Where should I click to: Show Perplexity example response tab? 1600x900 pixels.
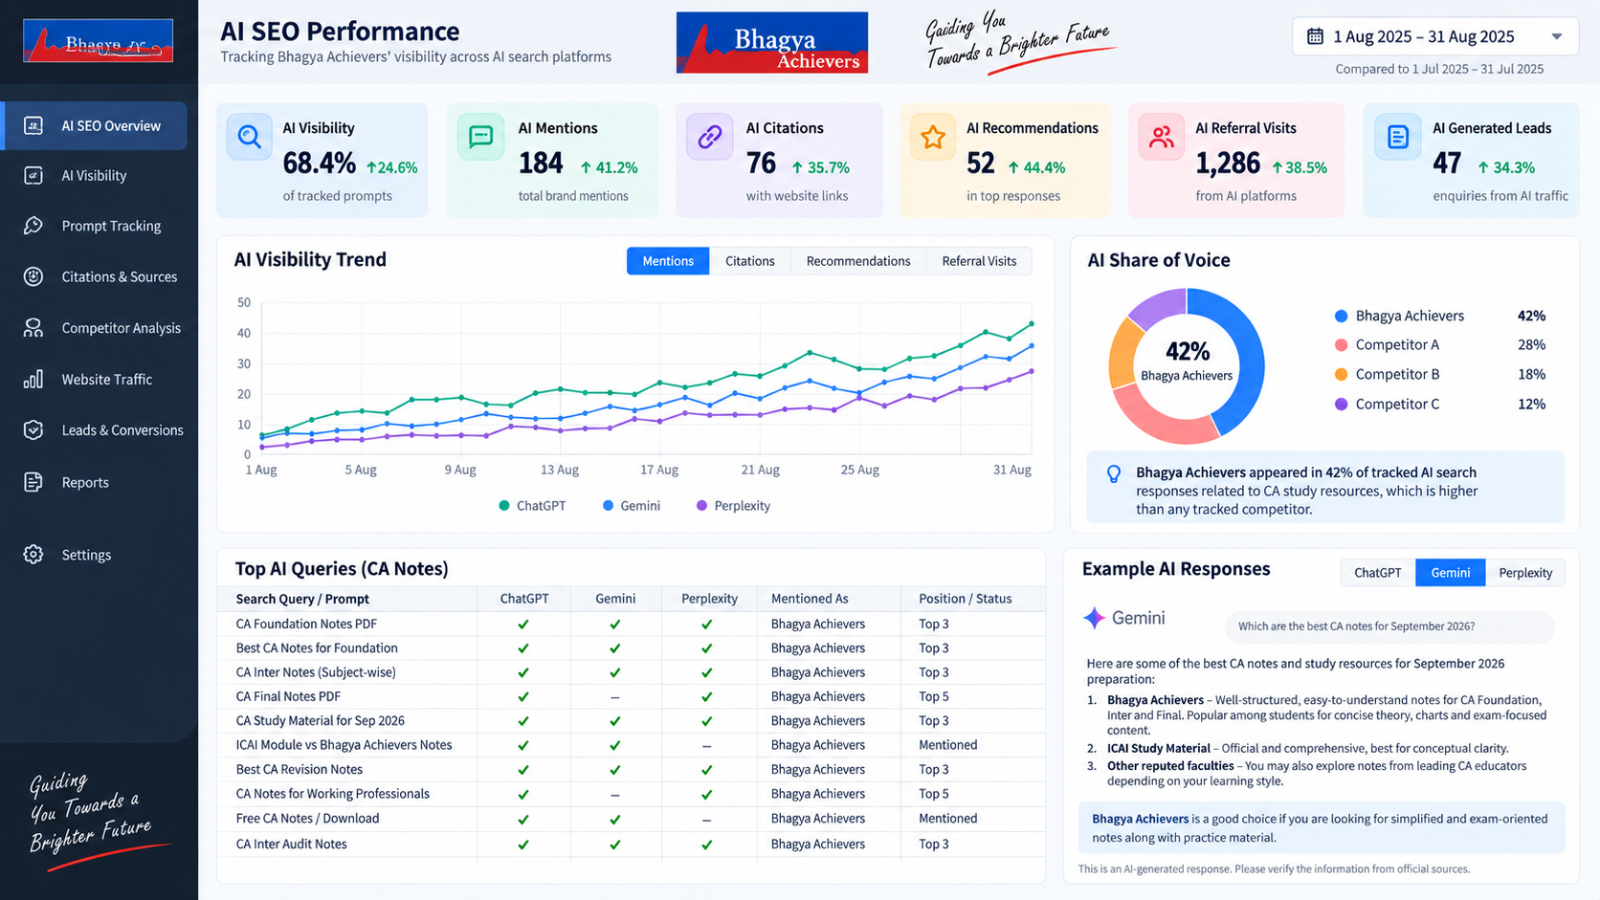(1525, 573)
